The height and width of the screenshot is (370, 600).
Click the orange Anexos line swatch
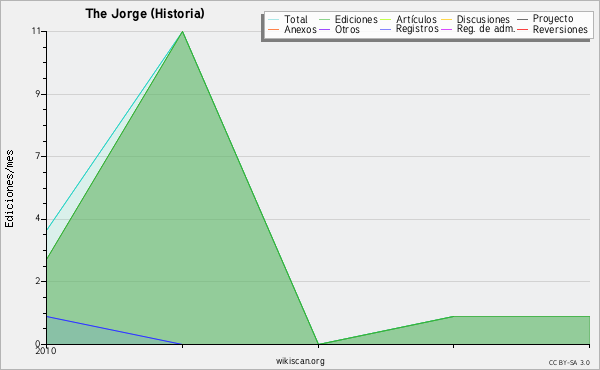274,29
